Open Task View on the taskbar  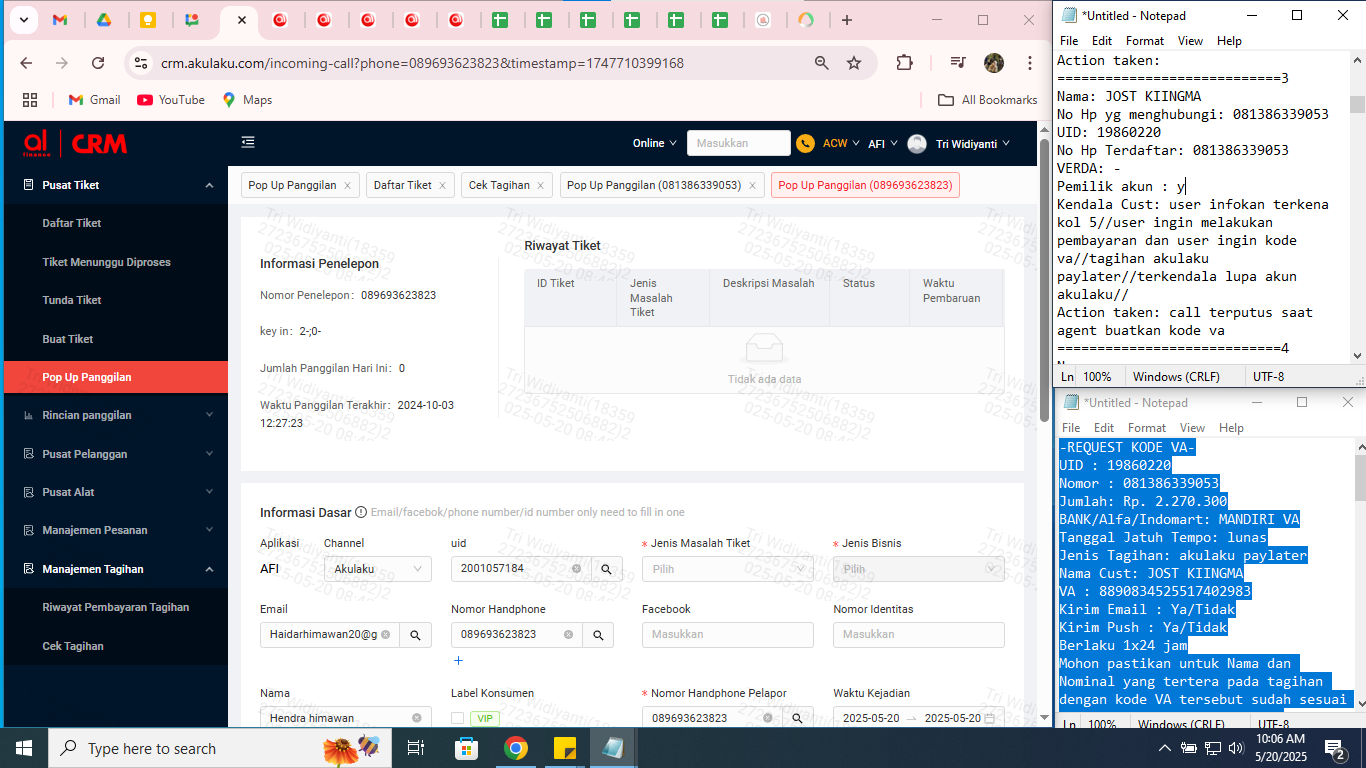417,748
